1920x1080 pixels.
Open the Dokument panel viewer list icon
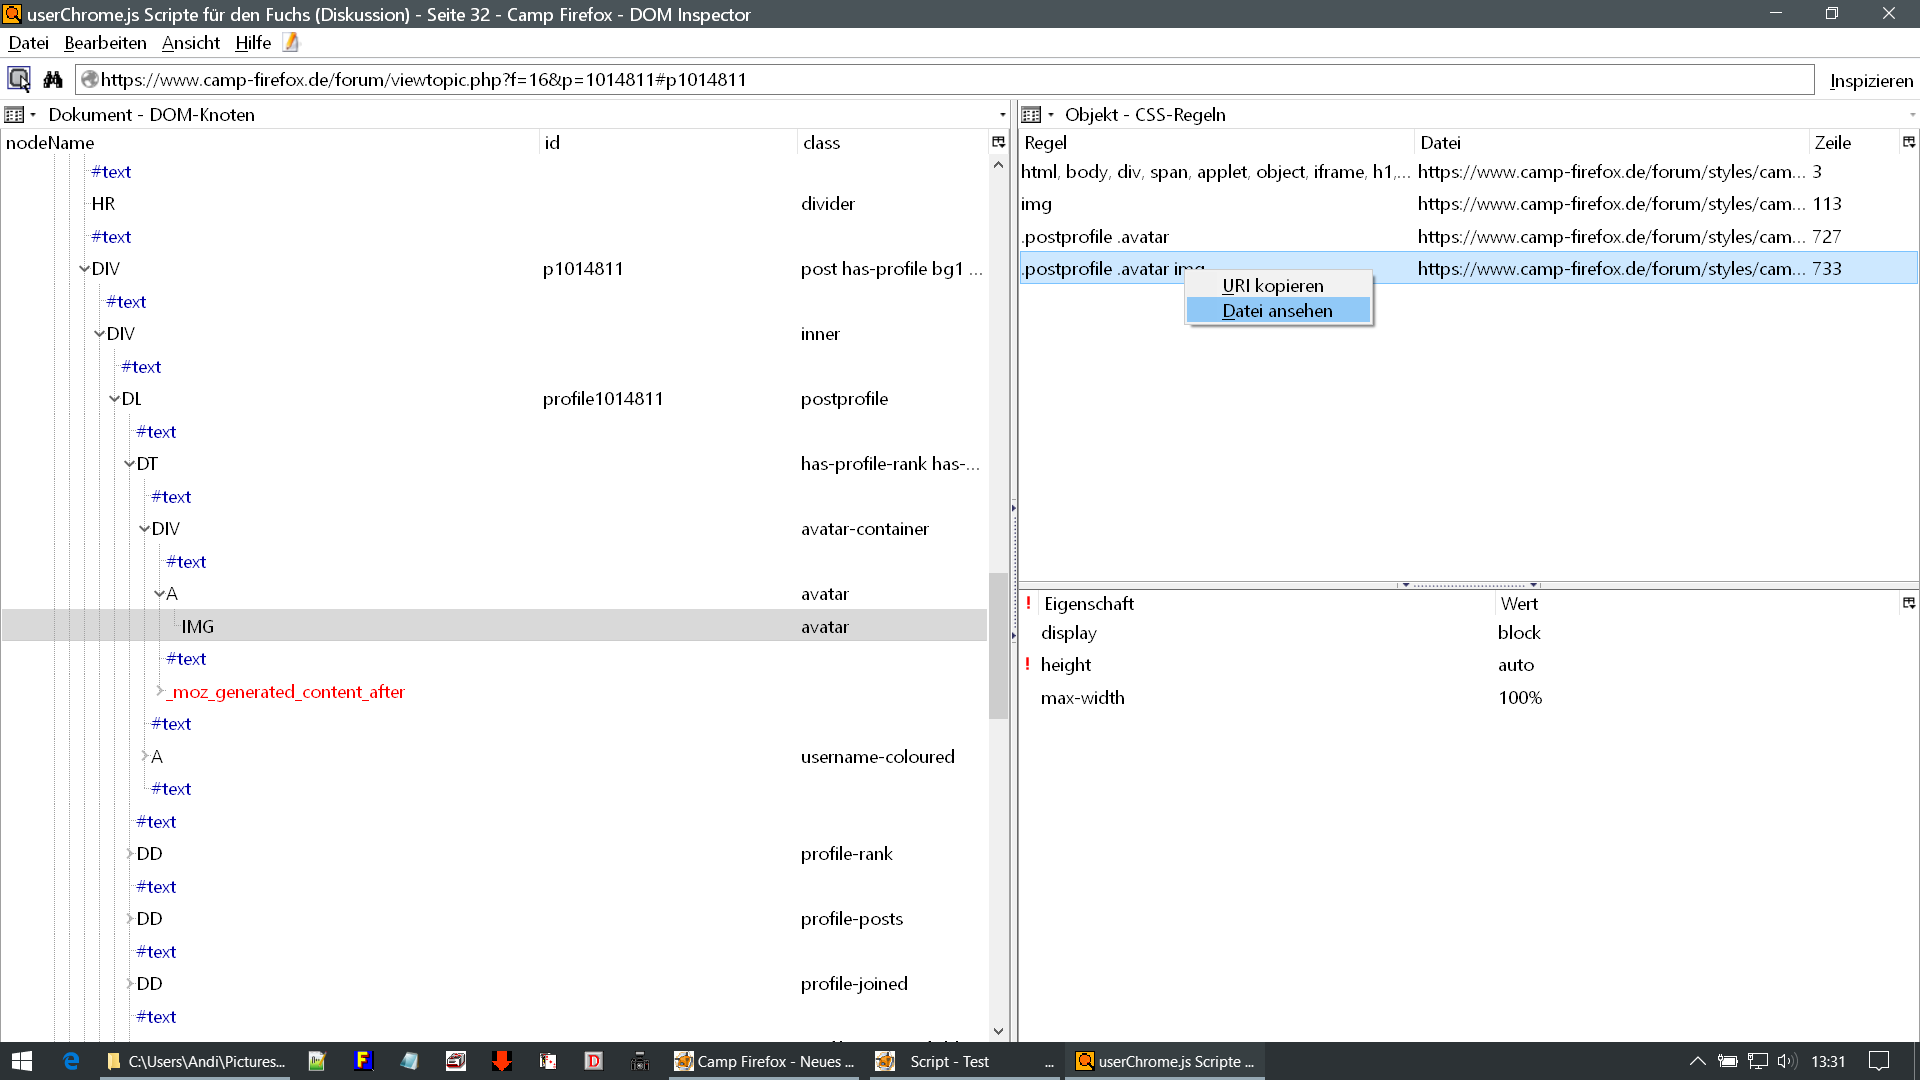pyautogui.click(x=15, y=115)
